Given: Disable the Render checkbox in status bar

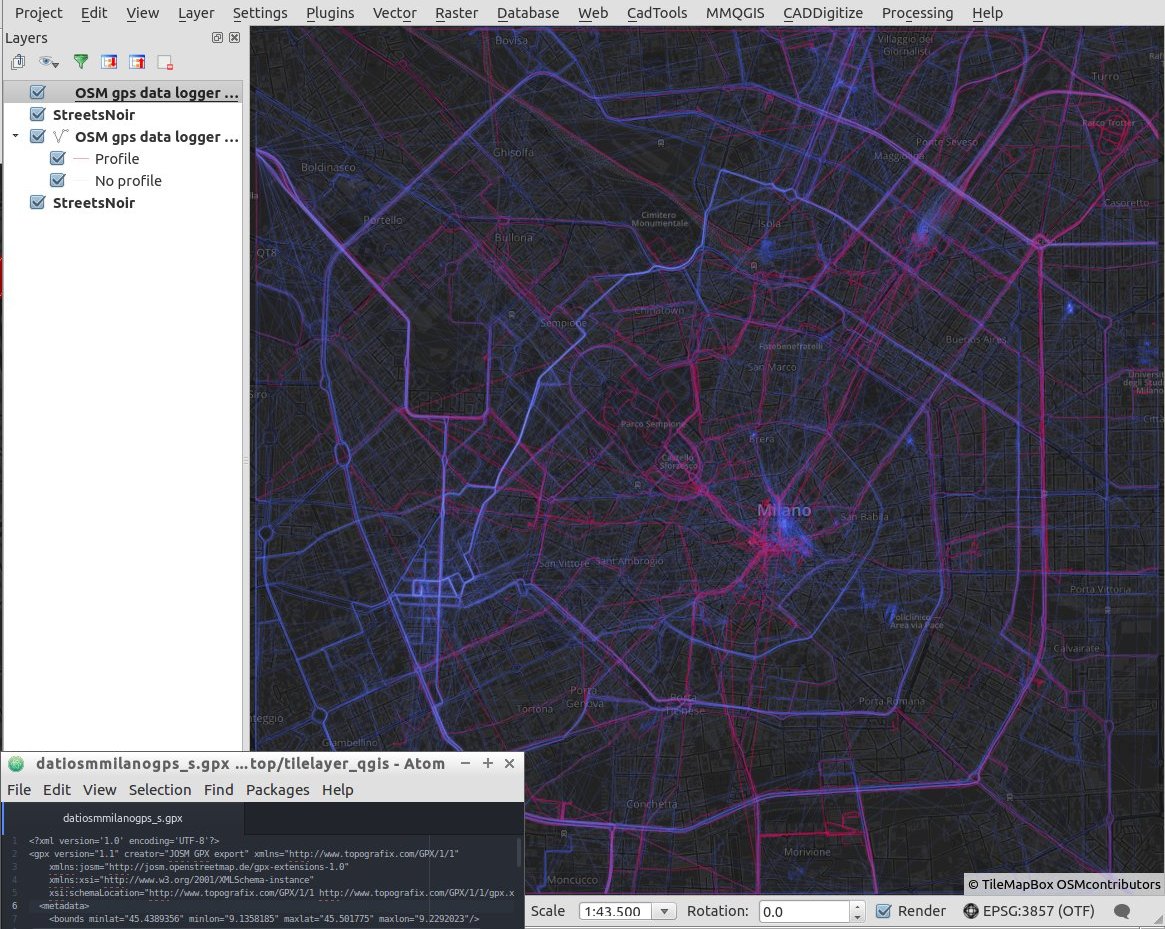Looking at the screenshot, I should (884, 911).
